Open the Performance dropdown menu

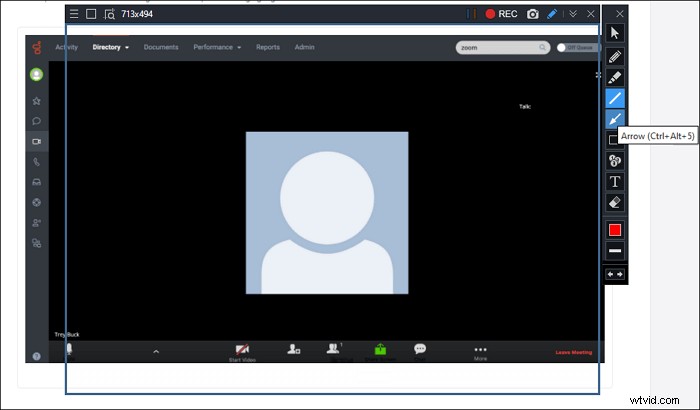(217, 47)
